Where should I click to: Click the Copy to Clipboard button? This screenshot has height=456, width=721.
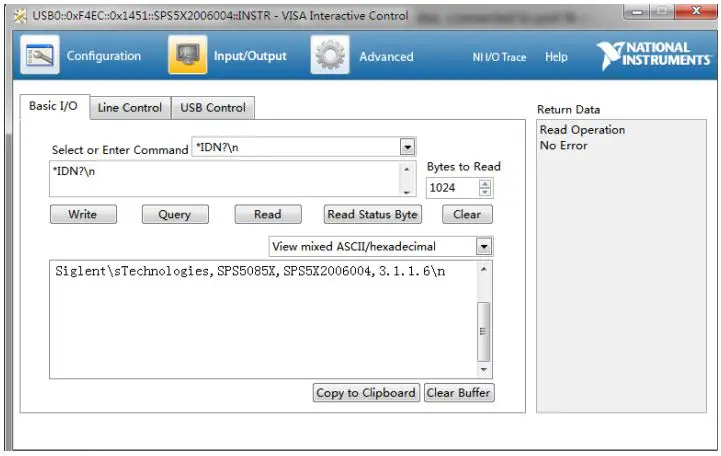pos(366,393)
